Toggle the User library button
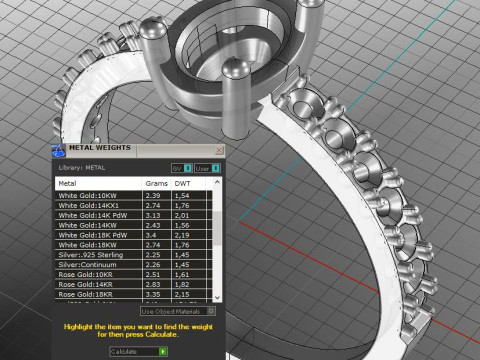The image size is (480, 360). tap(207, 168)
